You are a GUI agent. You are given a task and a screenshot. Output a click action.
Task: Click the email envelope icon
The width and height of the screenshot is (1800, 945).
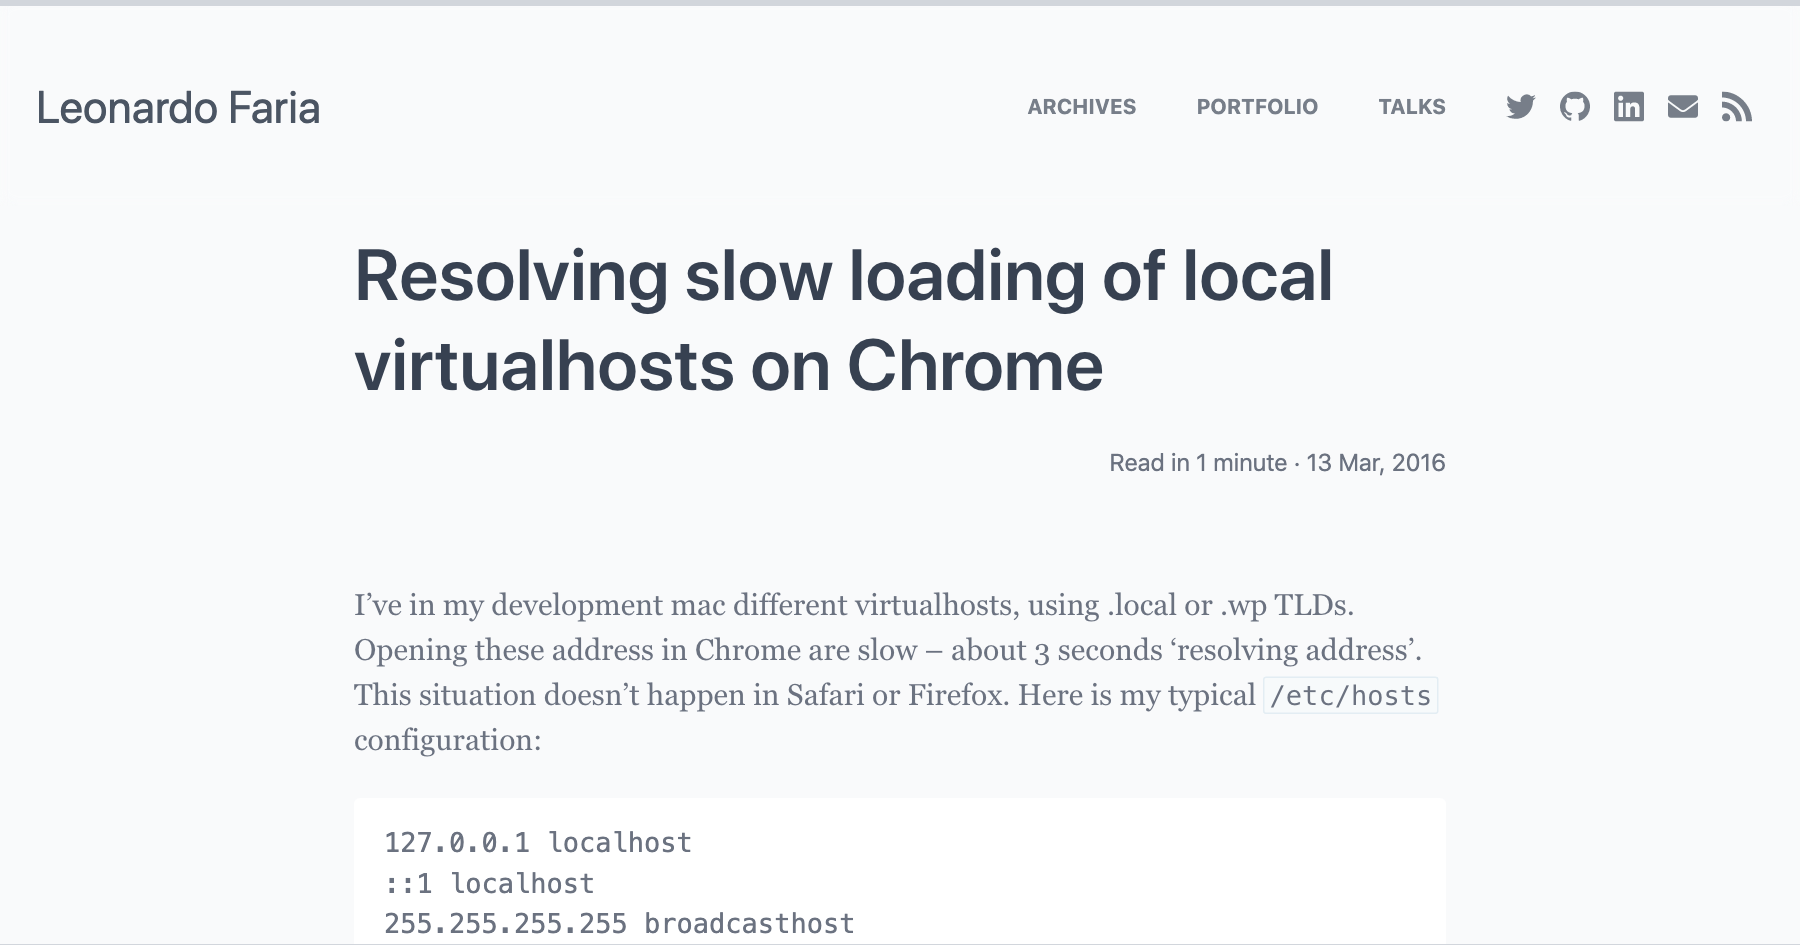[1683, 107]
